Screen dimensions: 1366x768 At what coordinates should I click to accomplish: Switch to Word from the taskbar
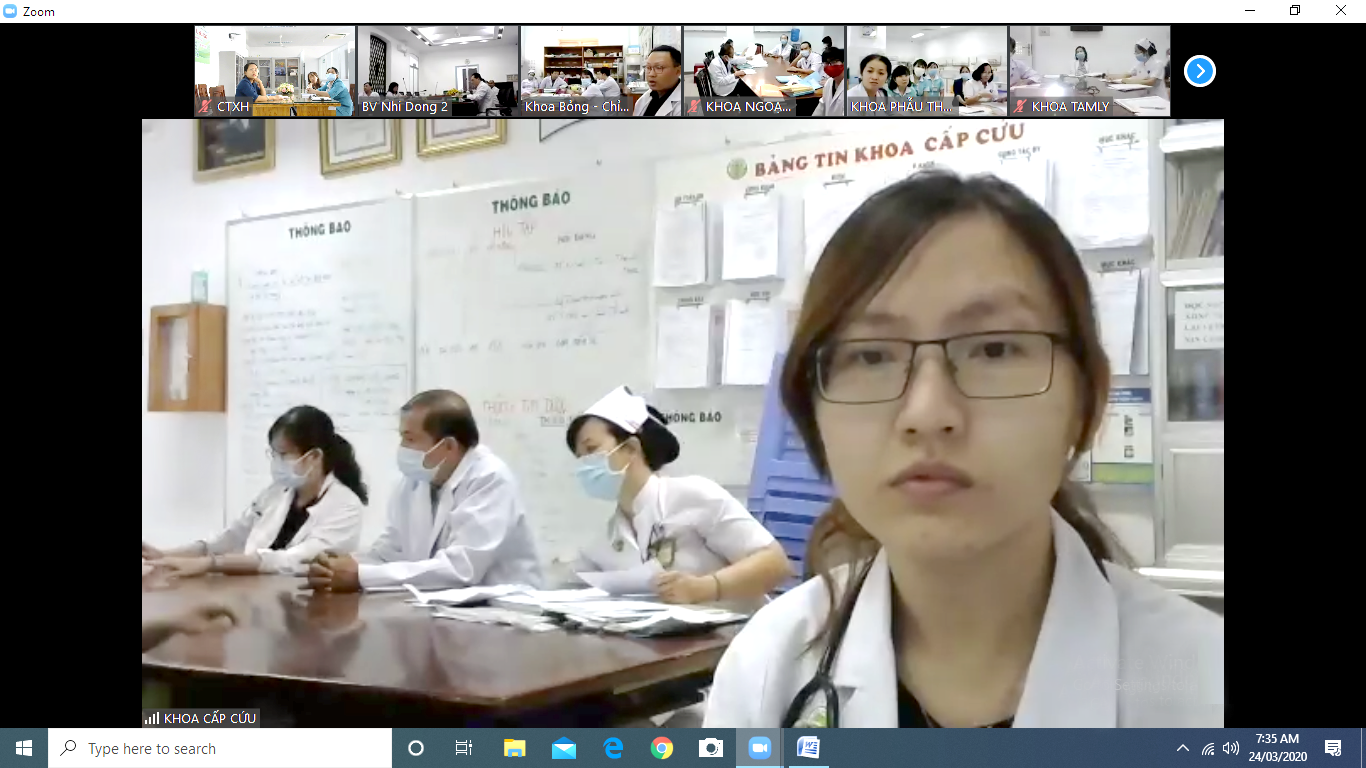808,748
